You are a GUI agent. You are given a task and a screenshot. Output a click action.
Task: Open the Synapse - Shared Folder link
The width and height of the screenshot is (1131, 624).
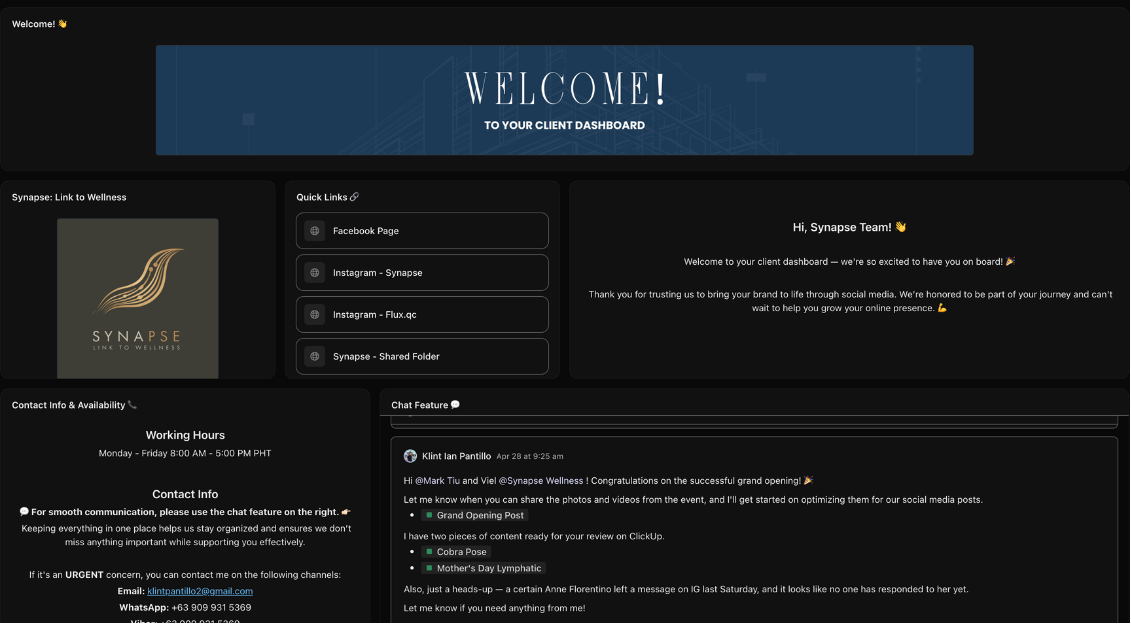tap(422, 356)
